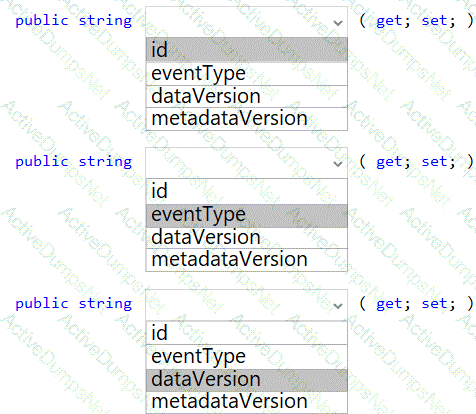Select highlighted 'eventType' in second dropdown

coord(247,215)
